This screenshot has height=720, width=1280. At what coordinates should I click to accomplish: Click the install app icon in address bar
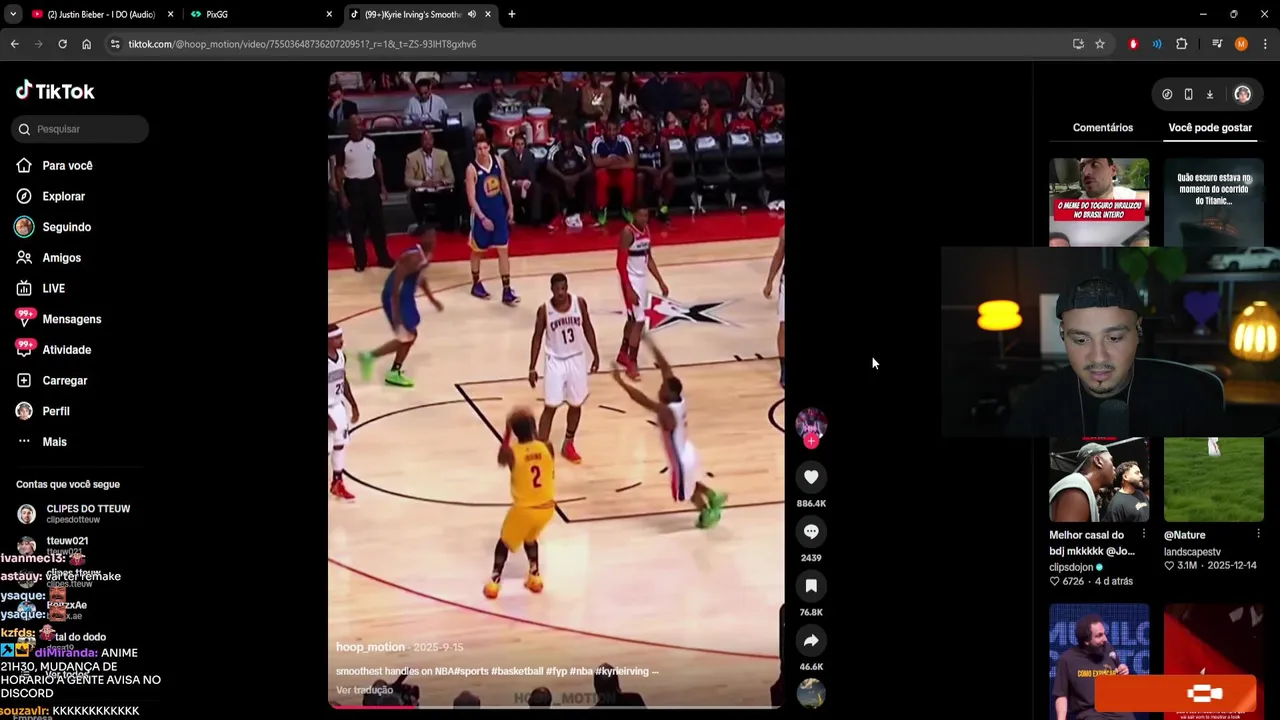point(1078,44)
